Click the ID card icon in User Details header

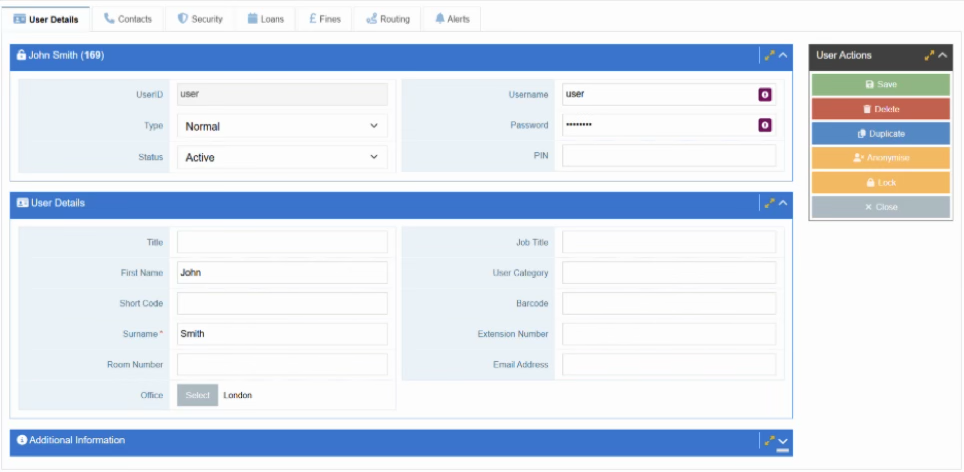tap(22, 203)
